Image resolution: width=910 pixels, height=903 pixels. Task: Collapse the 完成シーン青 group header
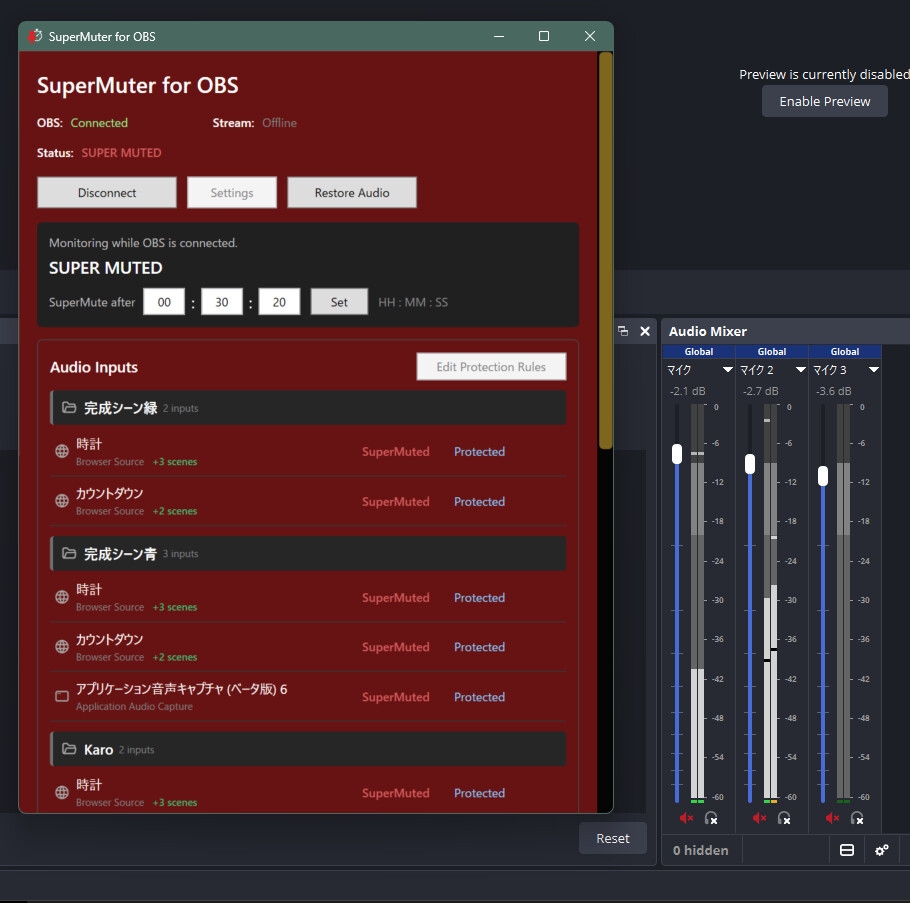[x=308, y=554]
